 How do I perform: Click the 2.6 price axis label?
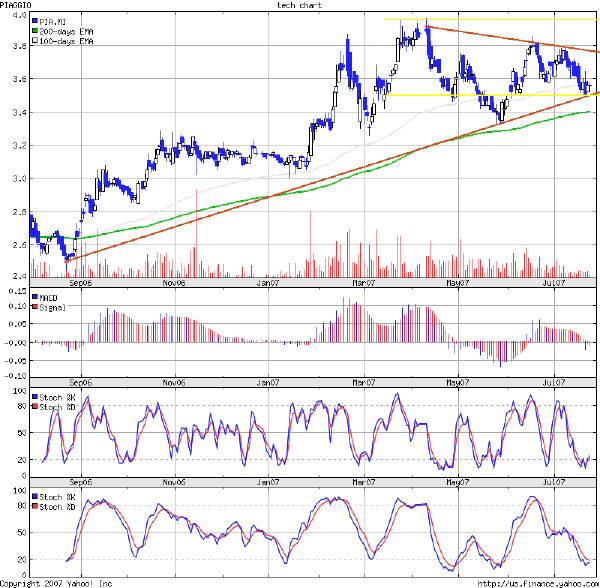19,245
